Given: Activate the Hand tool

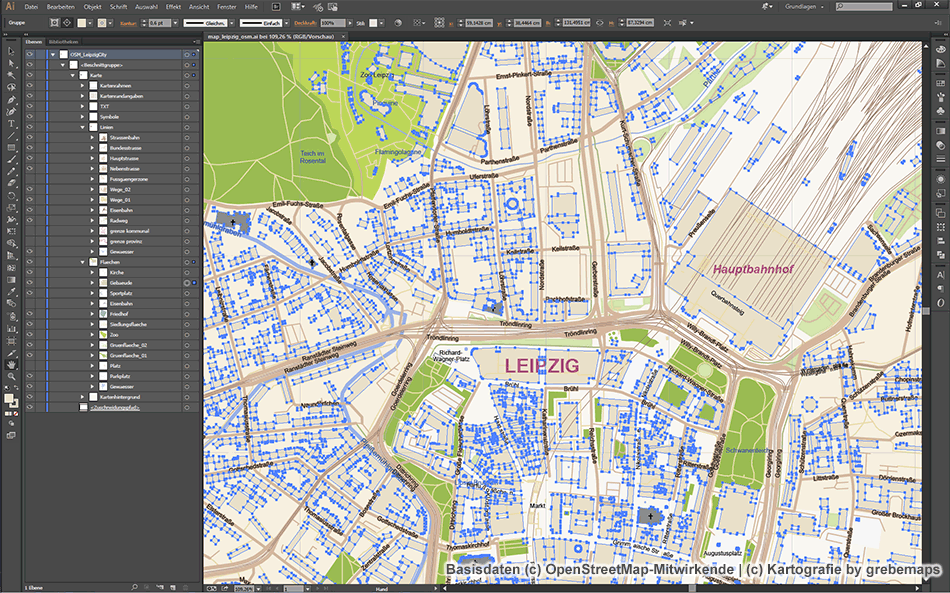Looking at the screenshot, I should click(x=12, y=364).
